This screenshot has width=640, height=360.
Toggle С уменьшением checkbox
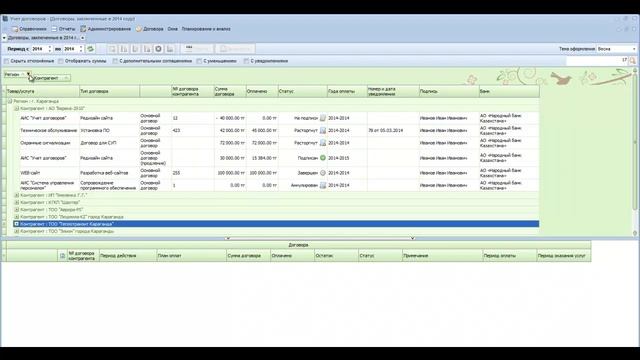[x=199, y=61]
